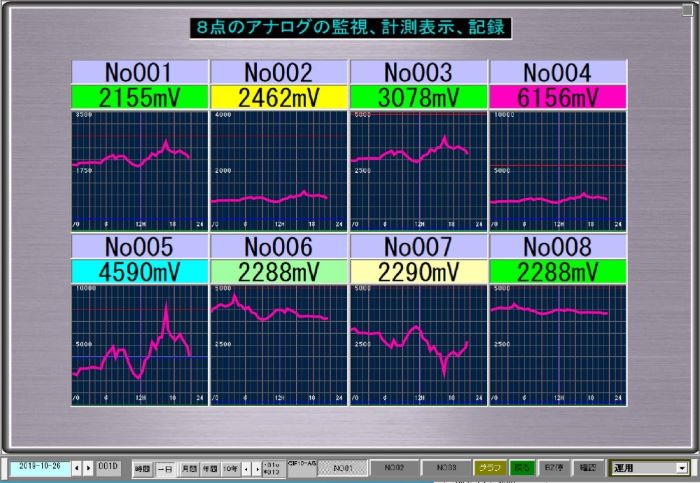
Task: Click the green 戻る (back) button
Action: 521,467
